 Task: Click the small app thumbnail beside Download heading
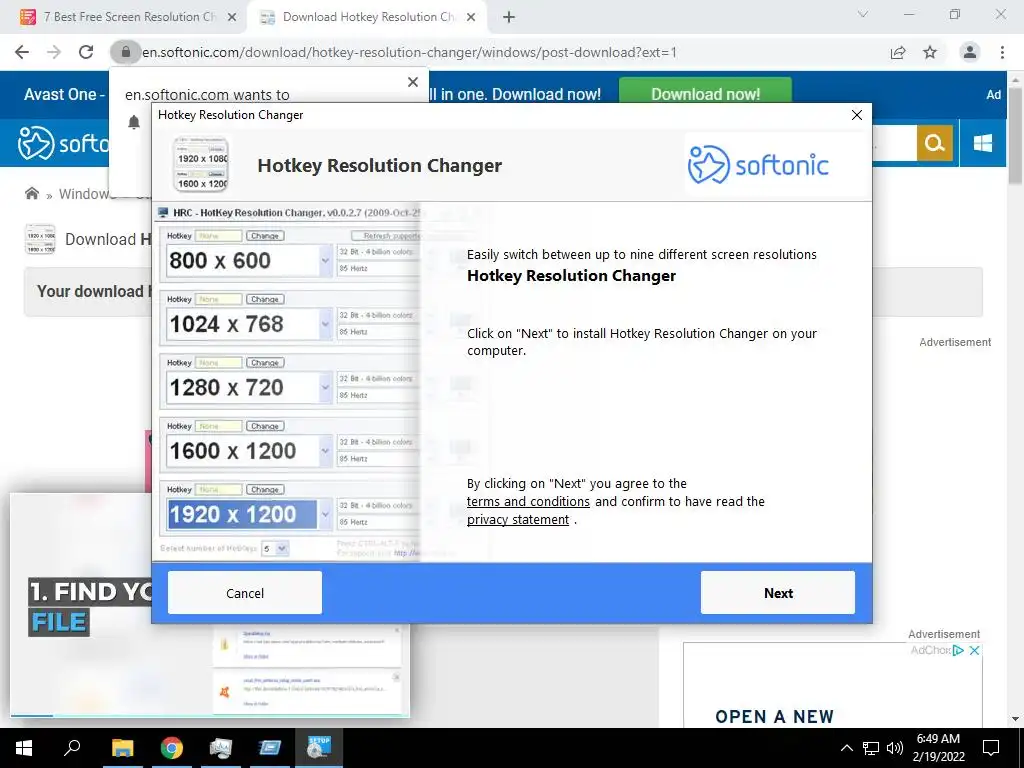click(40, 239)
